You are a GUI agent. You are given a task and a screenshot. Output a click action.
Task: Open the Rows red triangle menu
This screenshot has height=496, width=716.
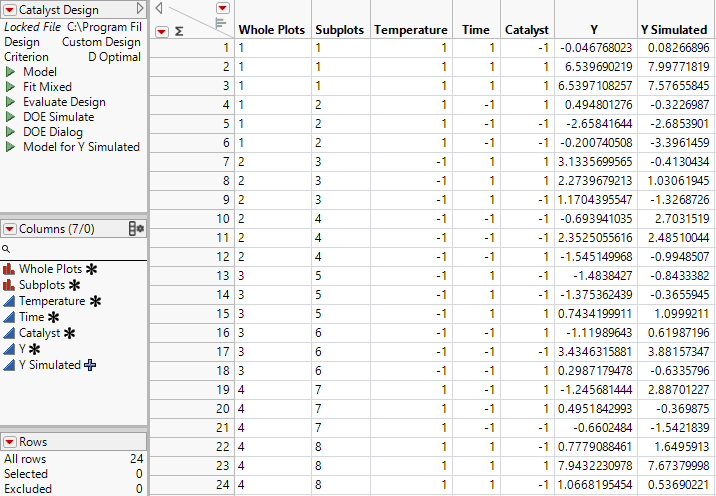[x=9, y=441]
